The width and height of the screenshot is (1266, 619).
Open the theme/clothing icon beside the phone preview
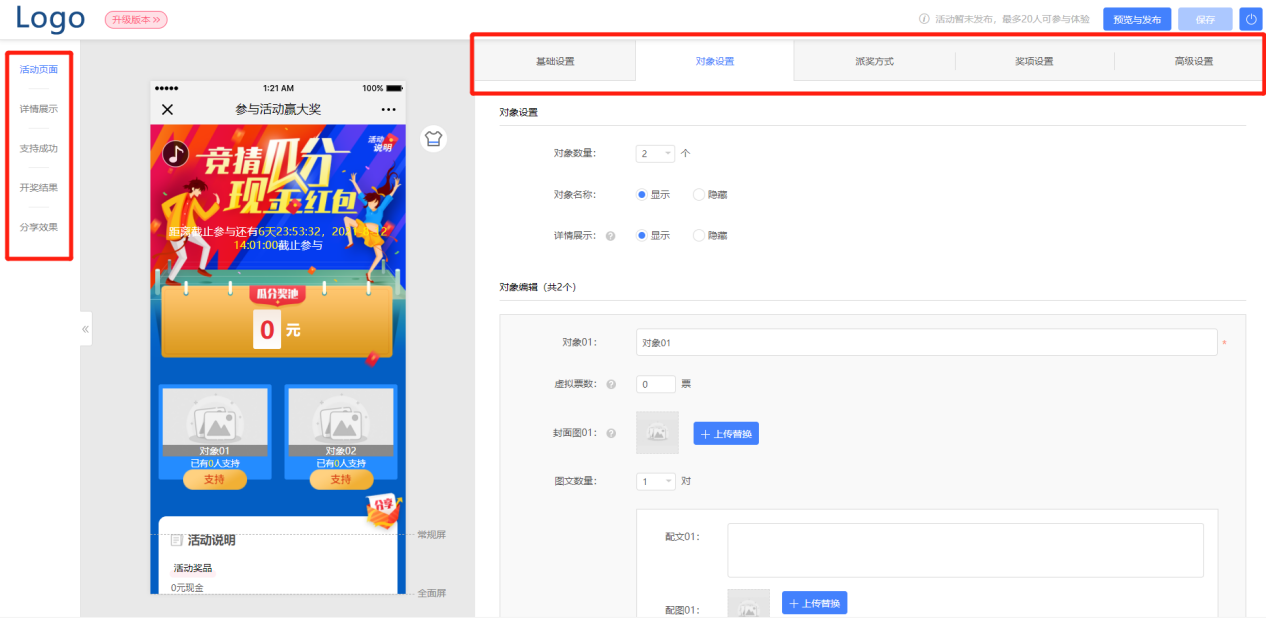(433, 139)
